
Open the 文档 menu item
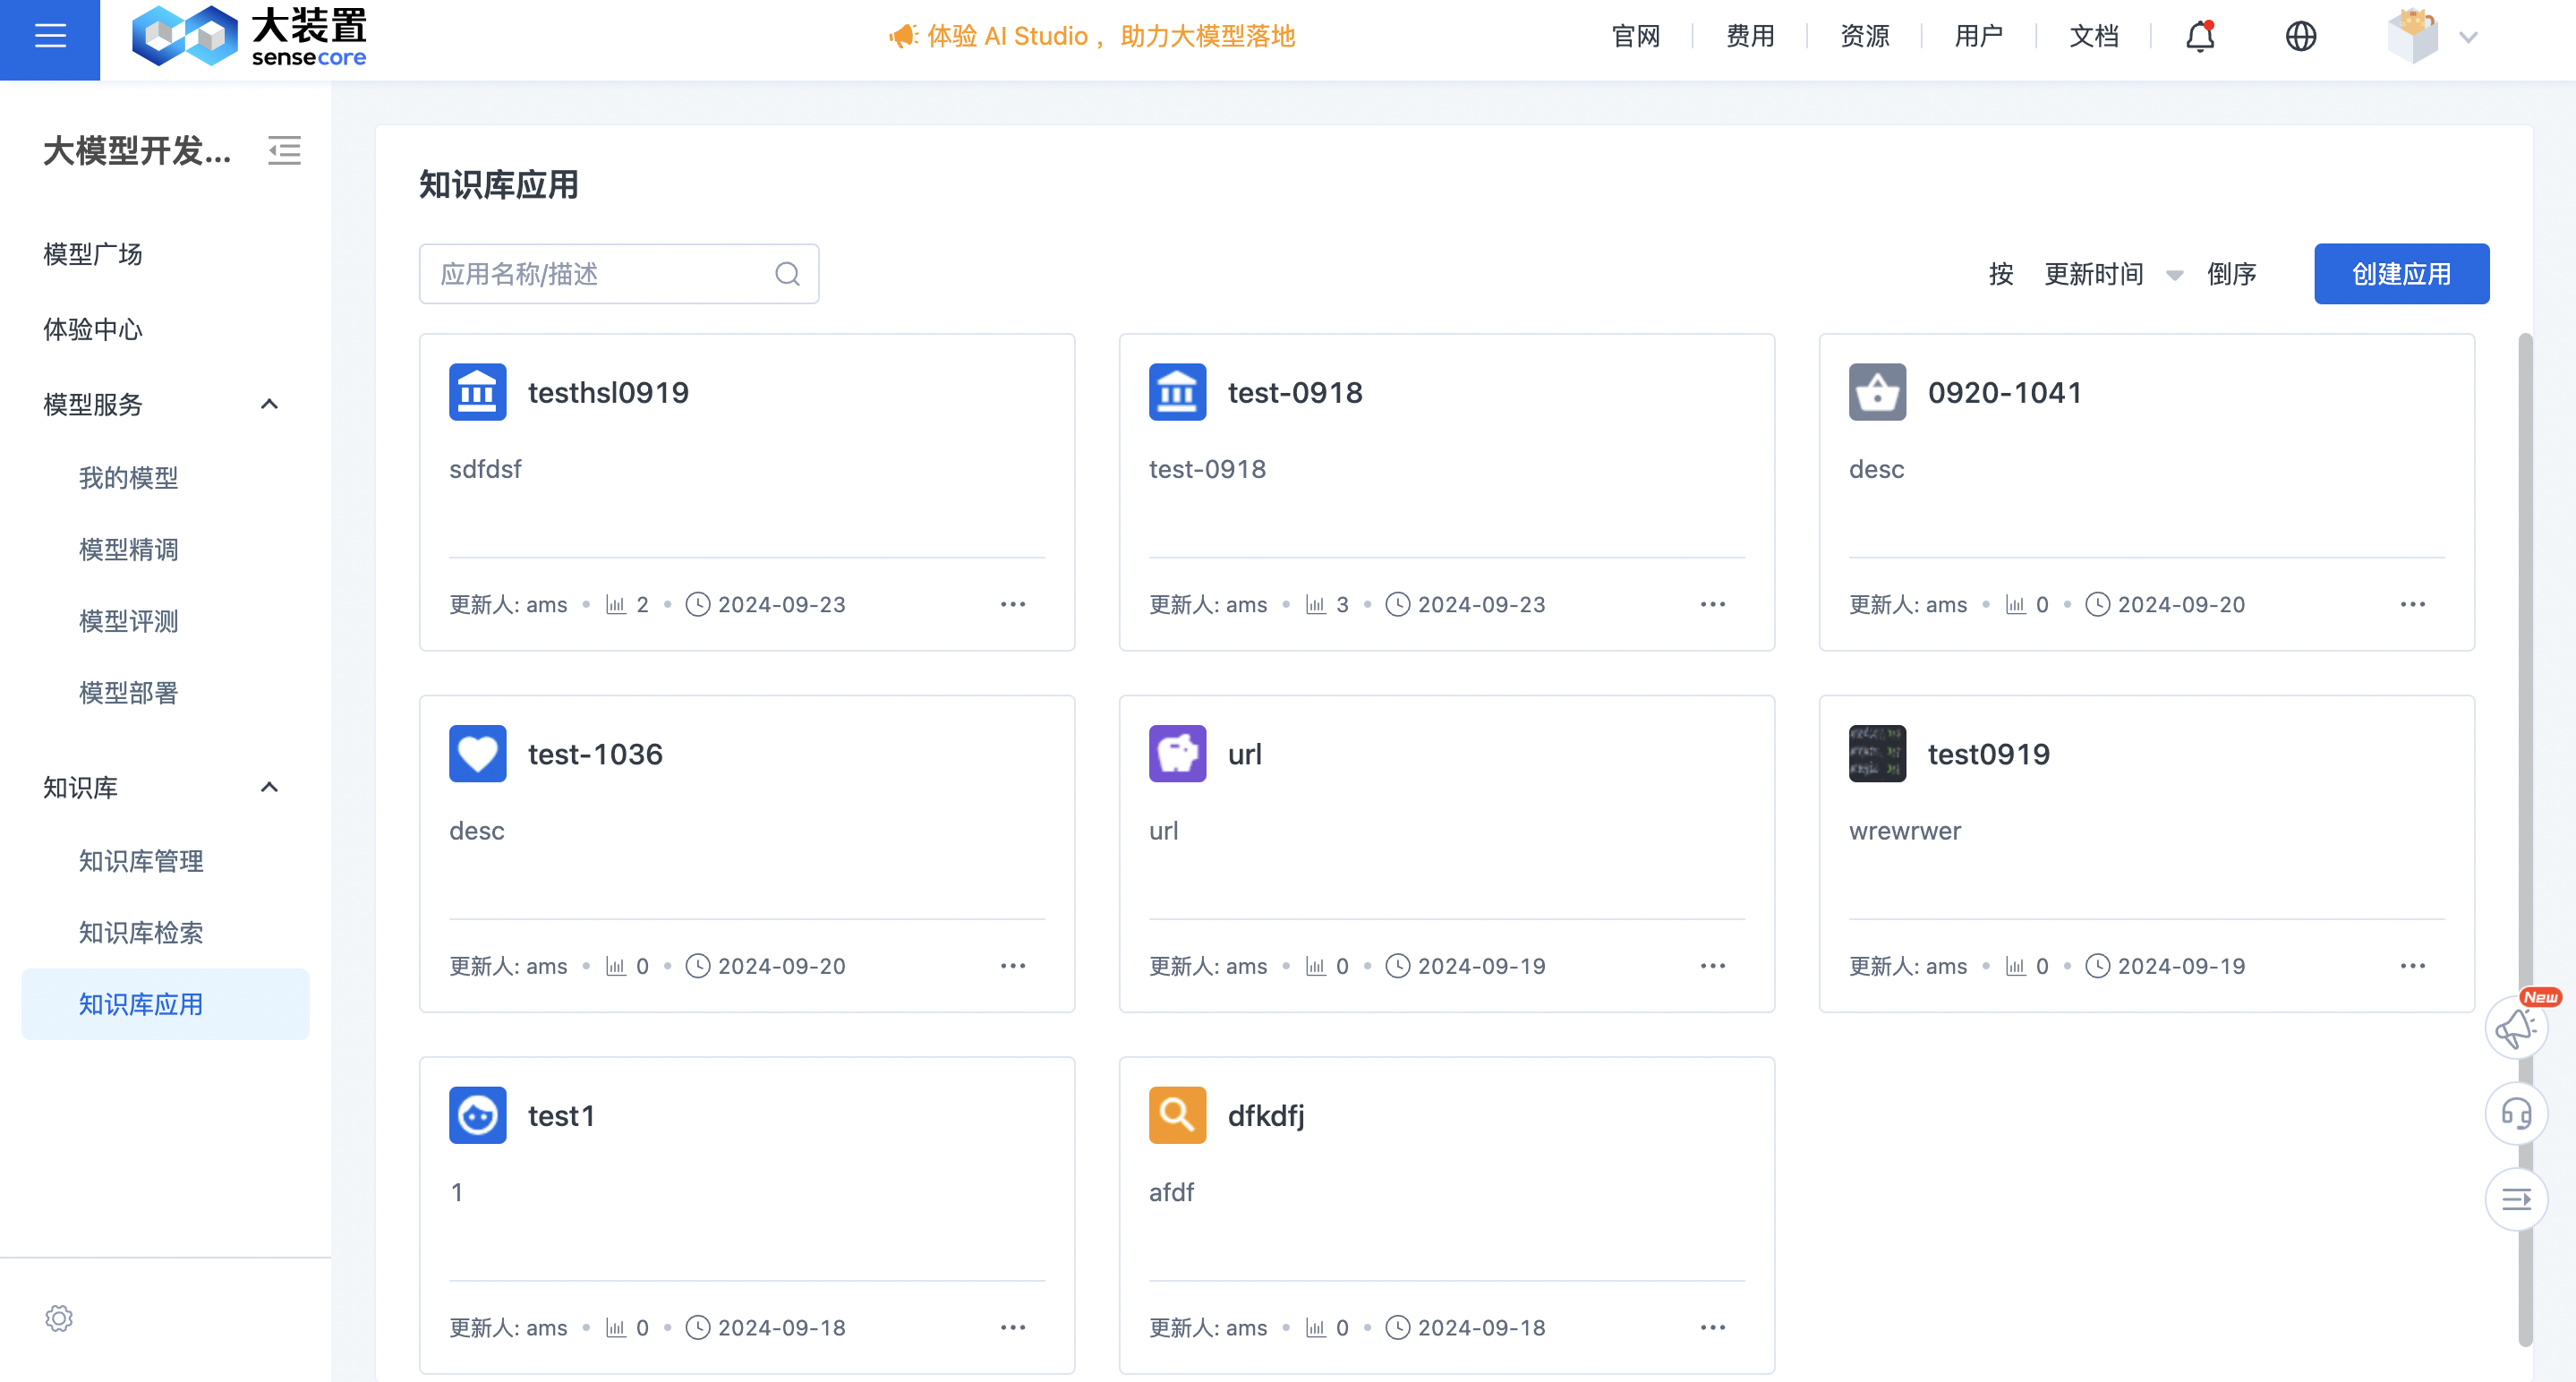tap(2095, 36)
